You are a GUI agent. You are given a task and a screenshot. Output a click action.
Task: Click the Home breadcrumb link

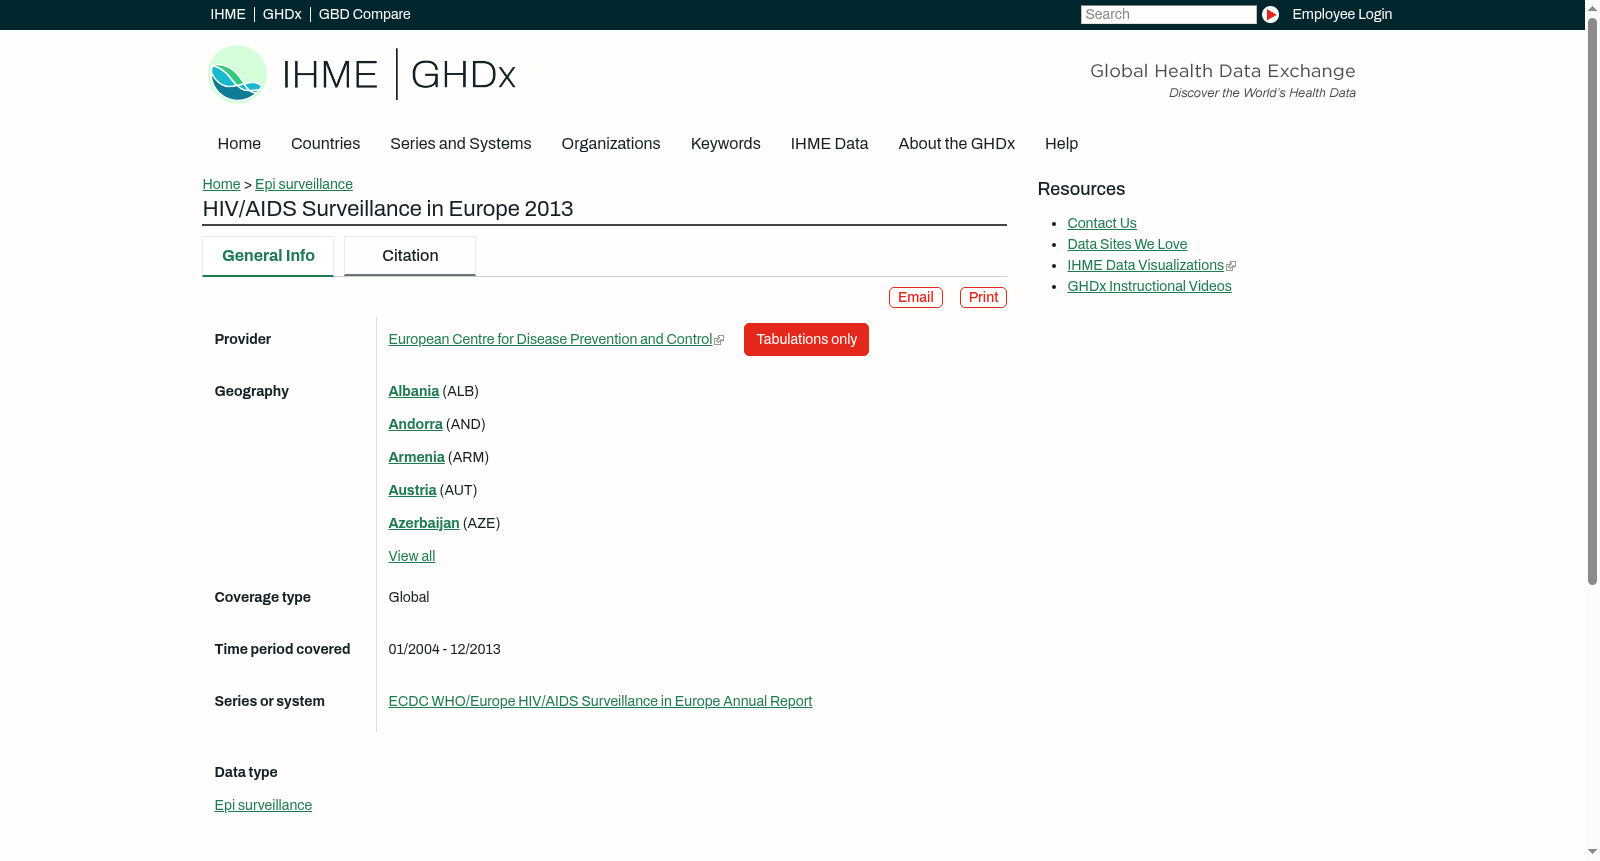click(x=221, y=184)
